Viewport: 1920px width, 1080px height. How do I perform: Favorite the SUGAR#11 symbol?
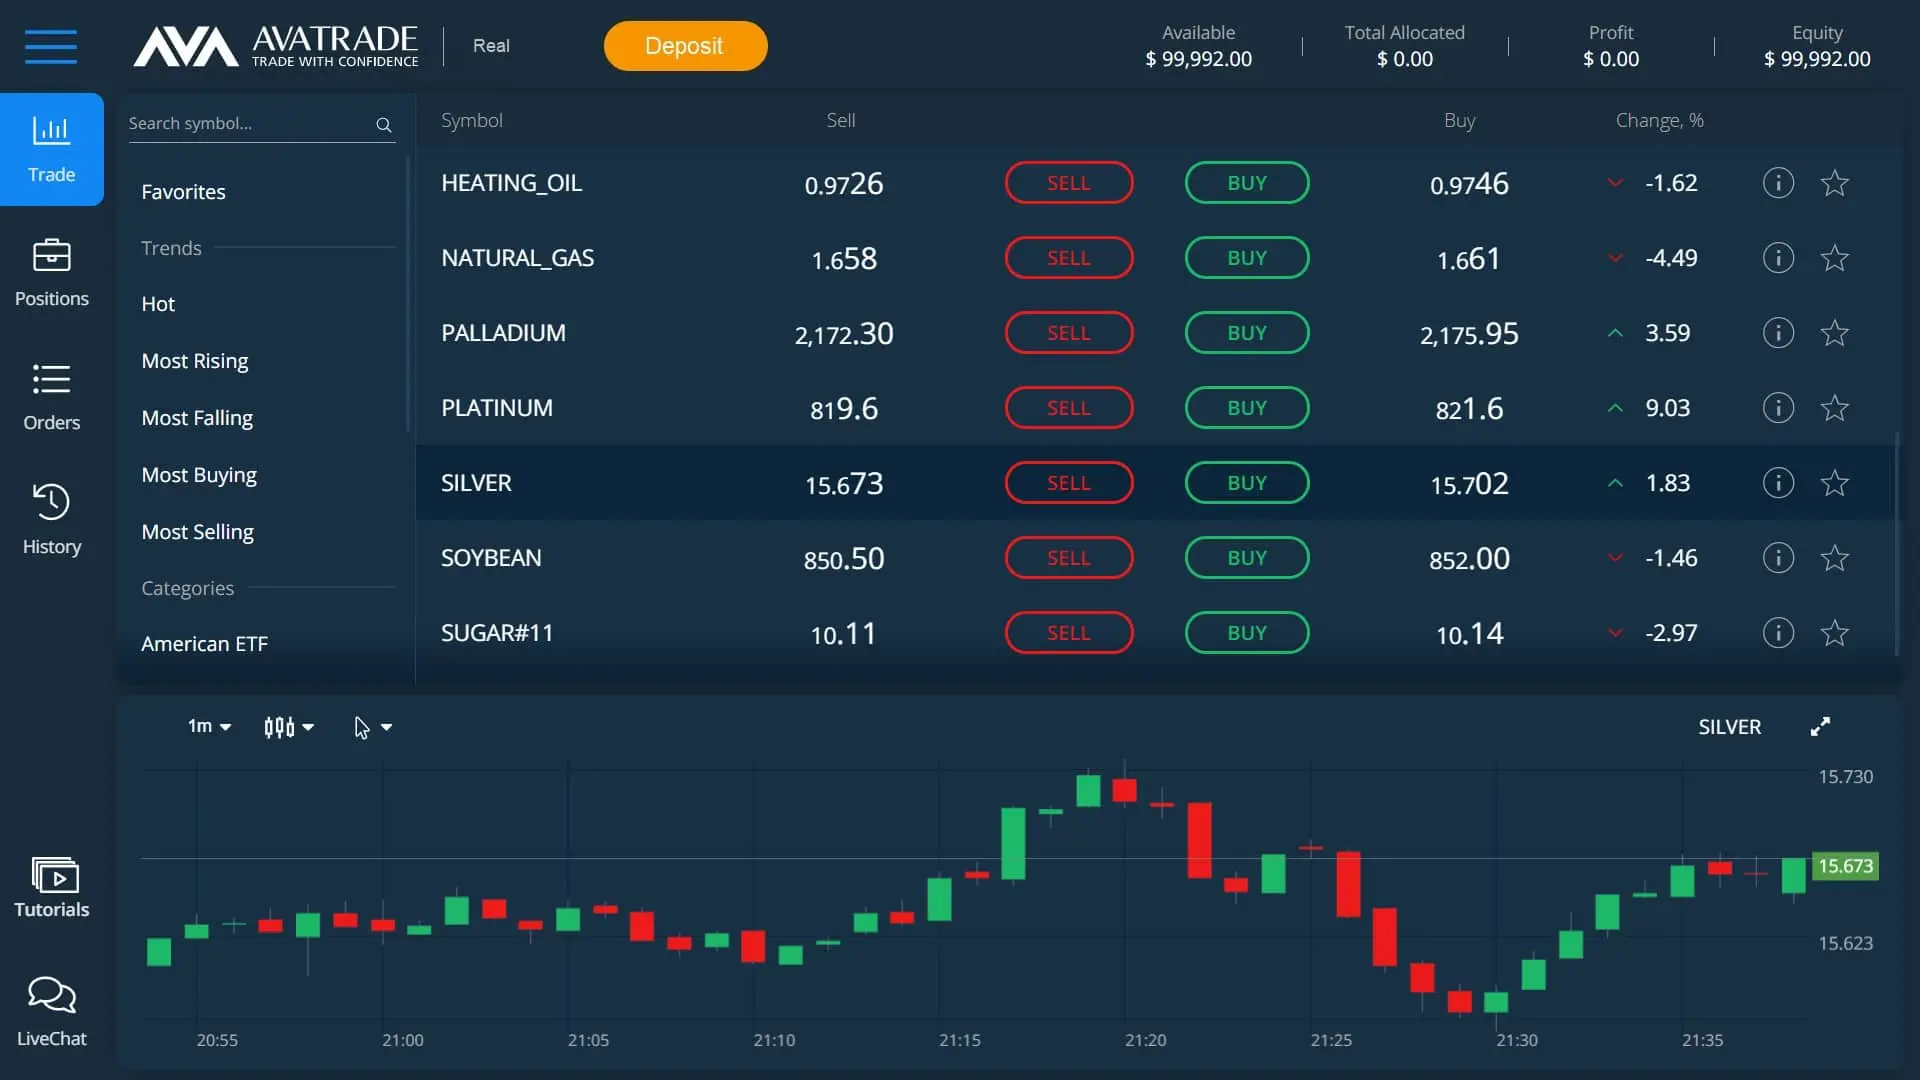[x=1836, y=632]
